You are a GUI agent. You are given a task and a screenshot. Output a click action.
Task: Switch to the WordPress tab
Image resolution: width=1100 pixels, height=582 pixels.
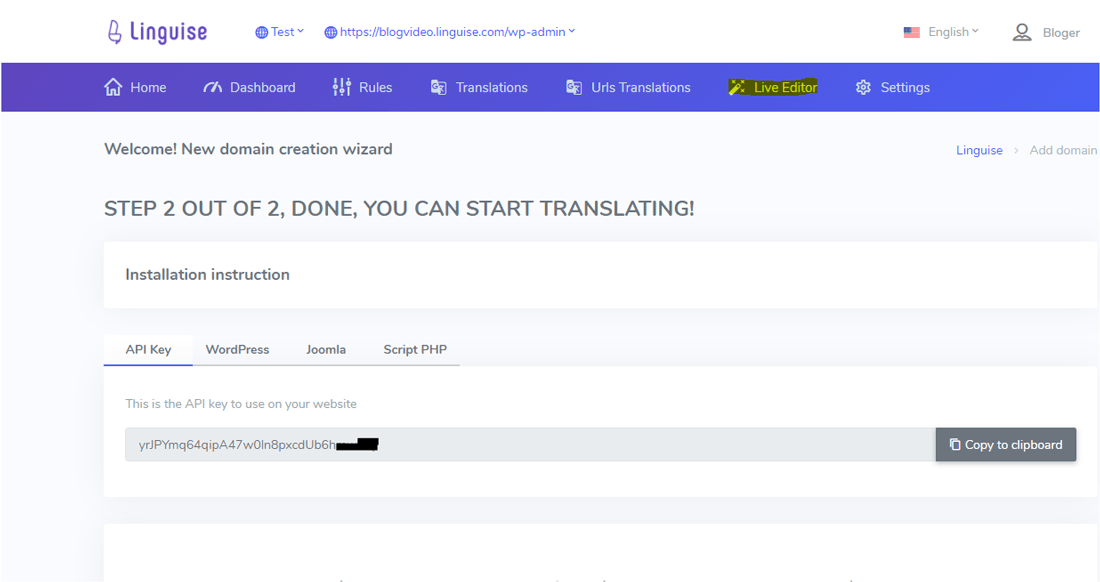237,349
